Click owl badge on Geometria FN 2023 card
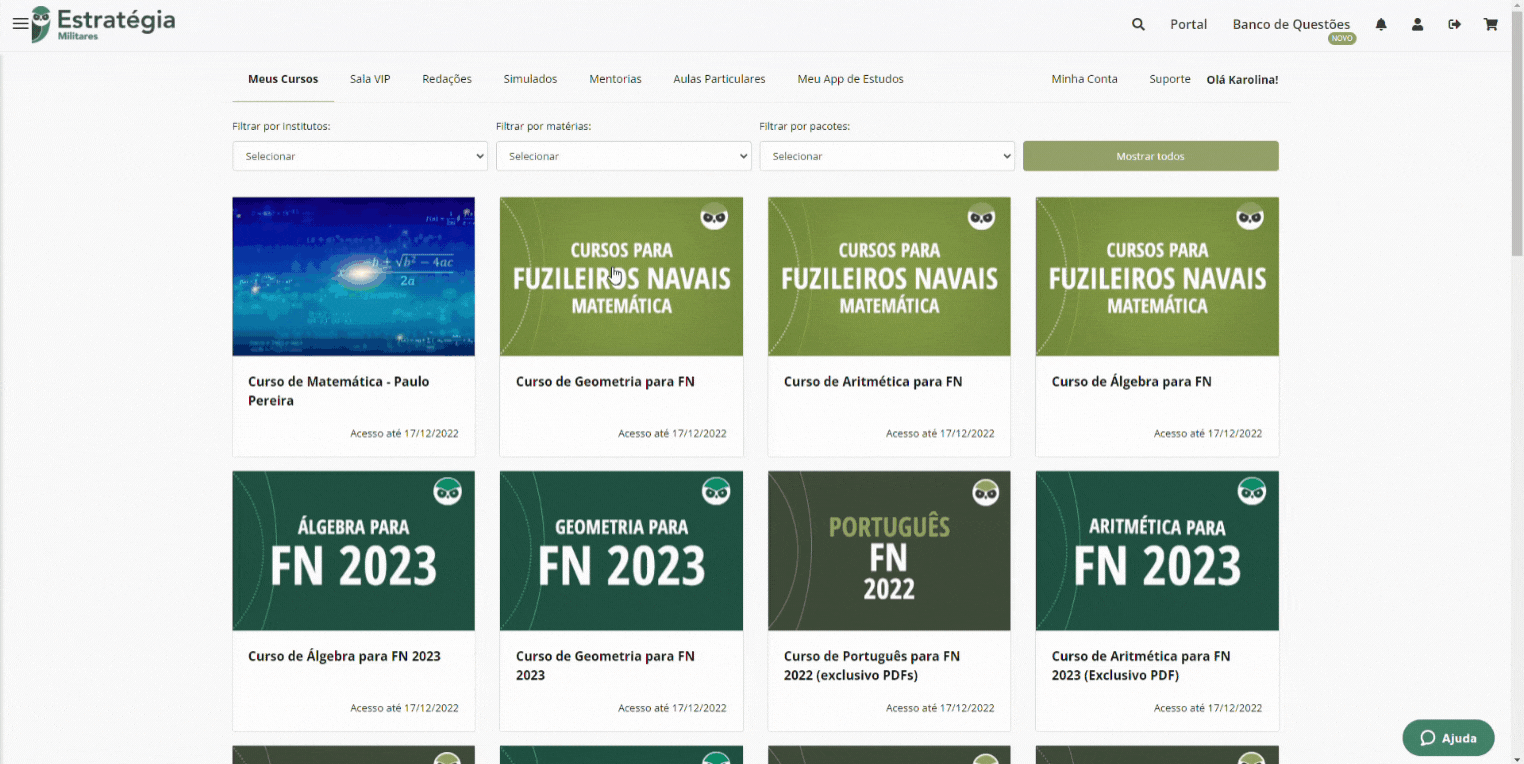The height and width of the screenshot is (764, 1524). click(714, 491)
